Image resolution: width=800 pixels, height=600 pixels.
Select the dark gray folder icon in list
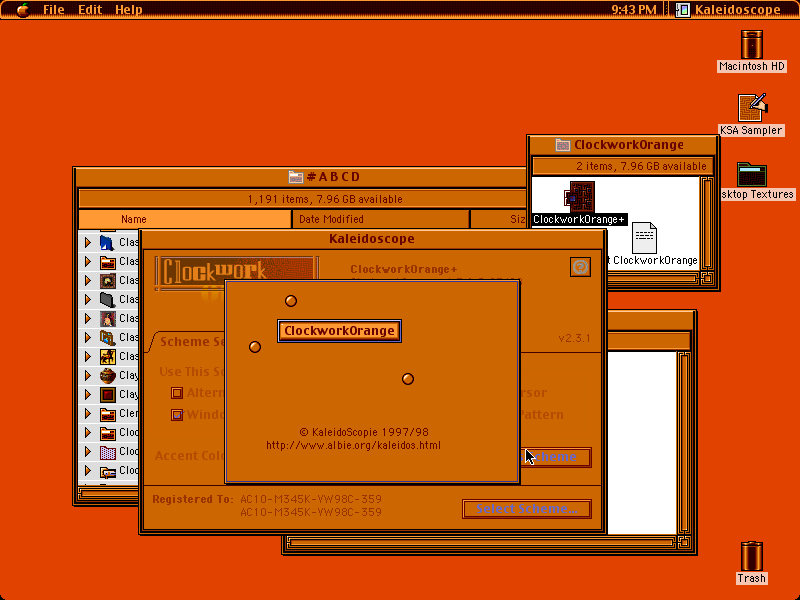[x=107, y=299]
